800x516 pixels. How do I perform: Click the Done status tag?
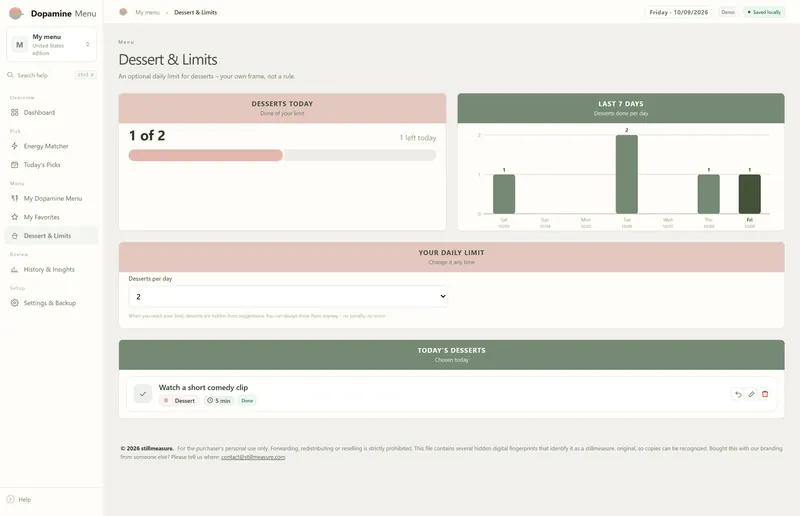click(247, 401)
